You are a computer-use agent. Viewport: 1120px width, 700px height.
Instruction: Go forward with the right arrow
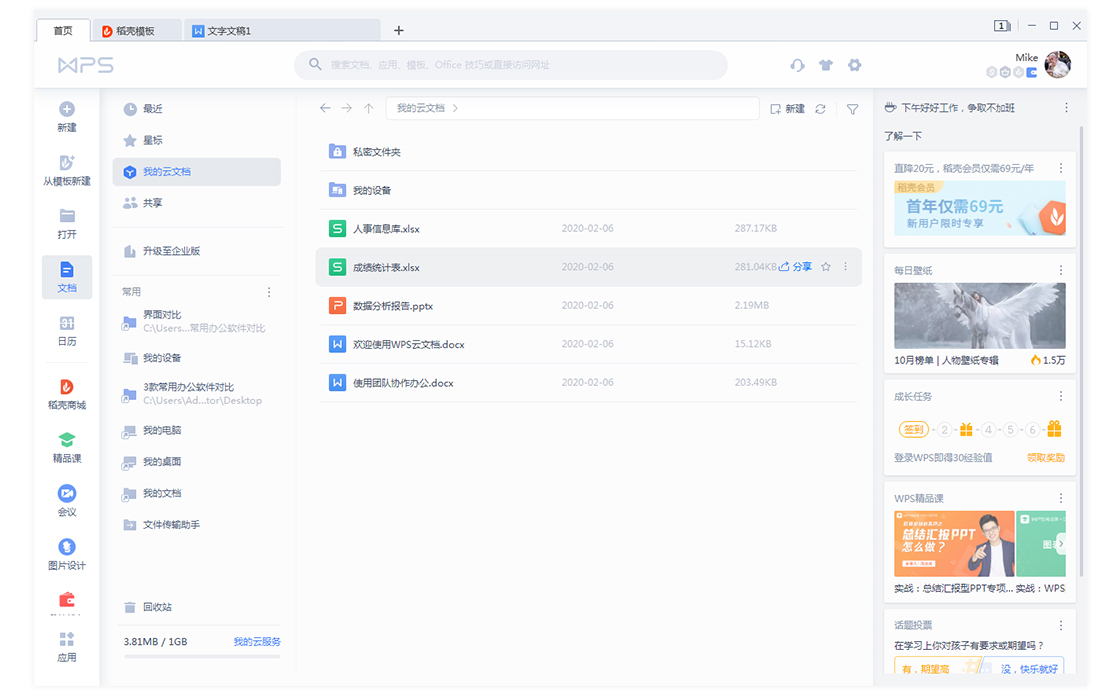(346, 108)
